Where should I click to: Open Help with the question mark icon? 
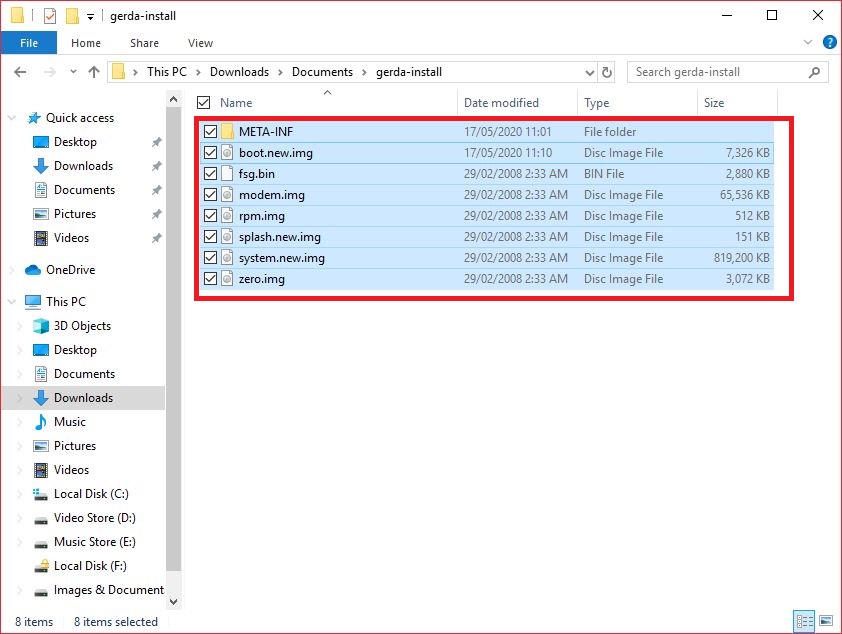pyautogui.click(x=830, y=42)
